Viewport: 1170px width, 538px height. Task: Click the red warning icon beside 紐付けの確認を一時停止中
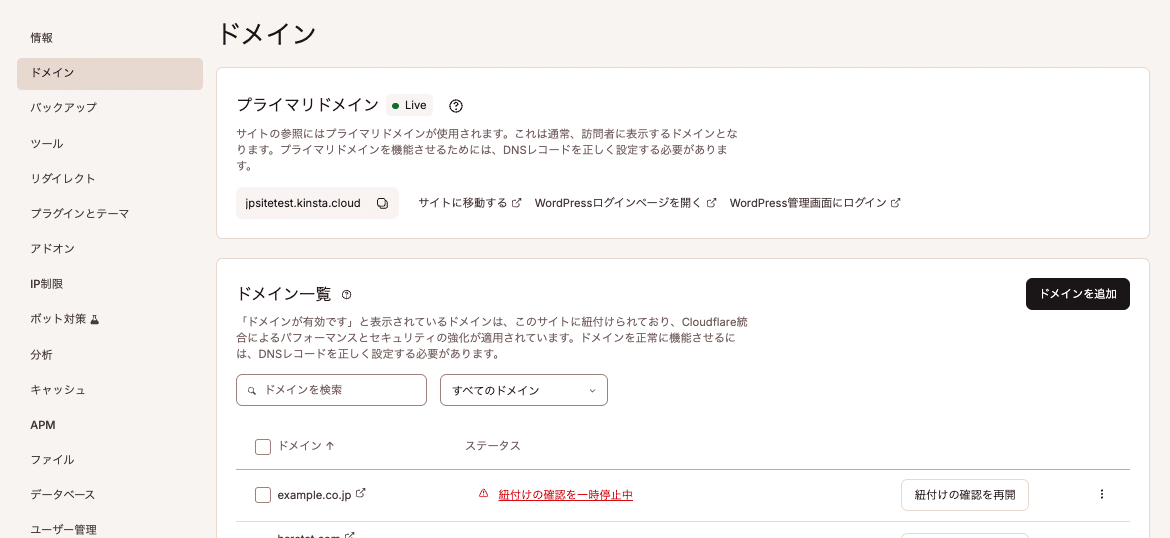click(484, 494)
